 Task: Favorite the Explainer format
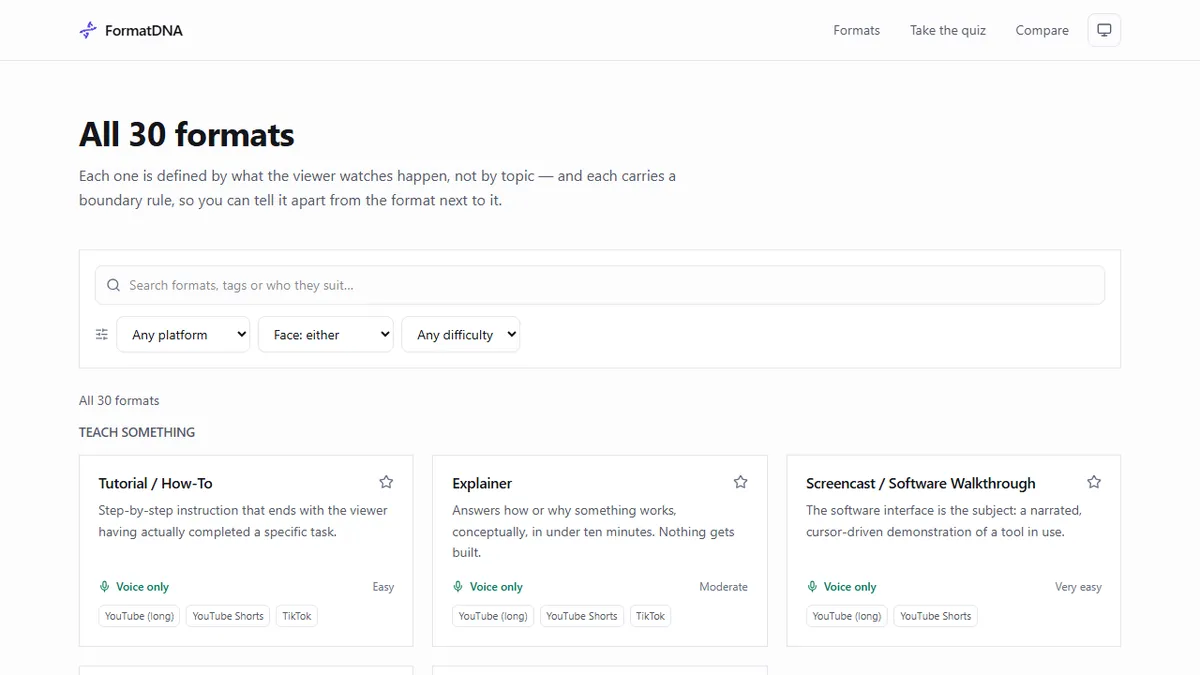740,482
